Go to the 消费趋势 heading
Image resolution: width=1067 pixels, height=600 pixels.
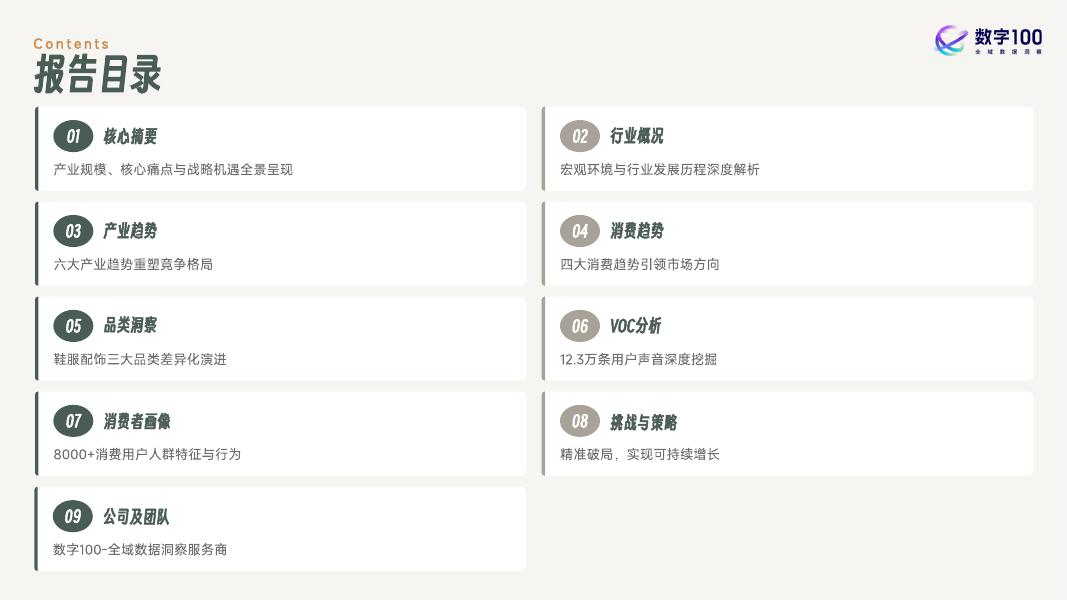click(637, 231)
